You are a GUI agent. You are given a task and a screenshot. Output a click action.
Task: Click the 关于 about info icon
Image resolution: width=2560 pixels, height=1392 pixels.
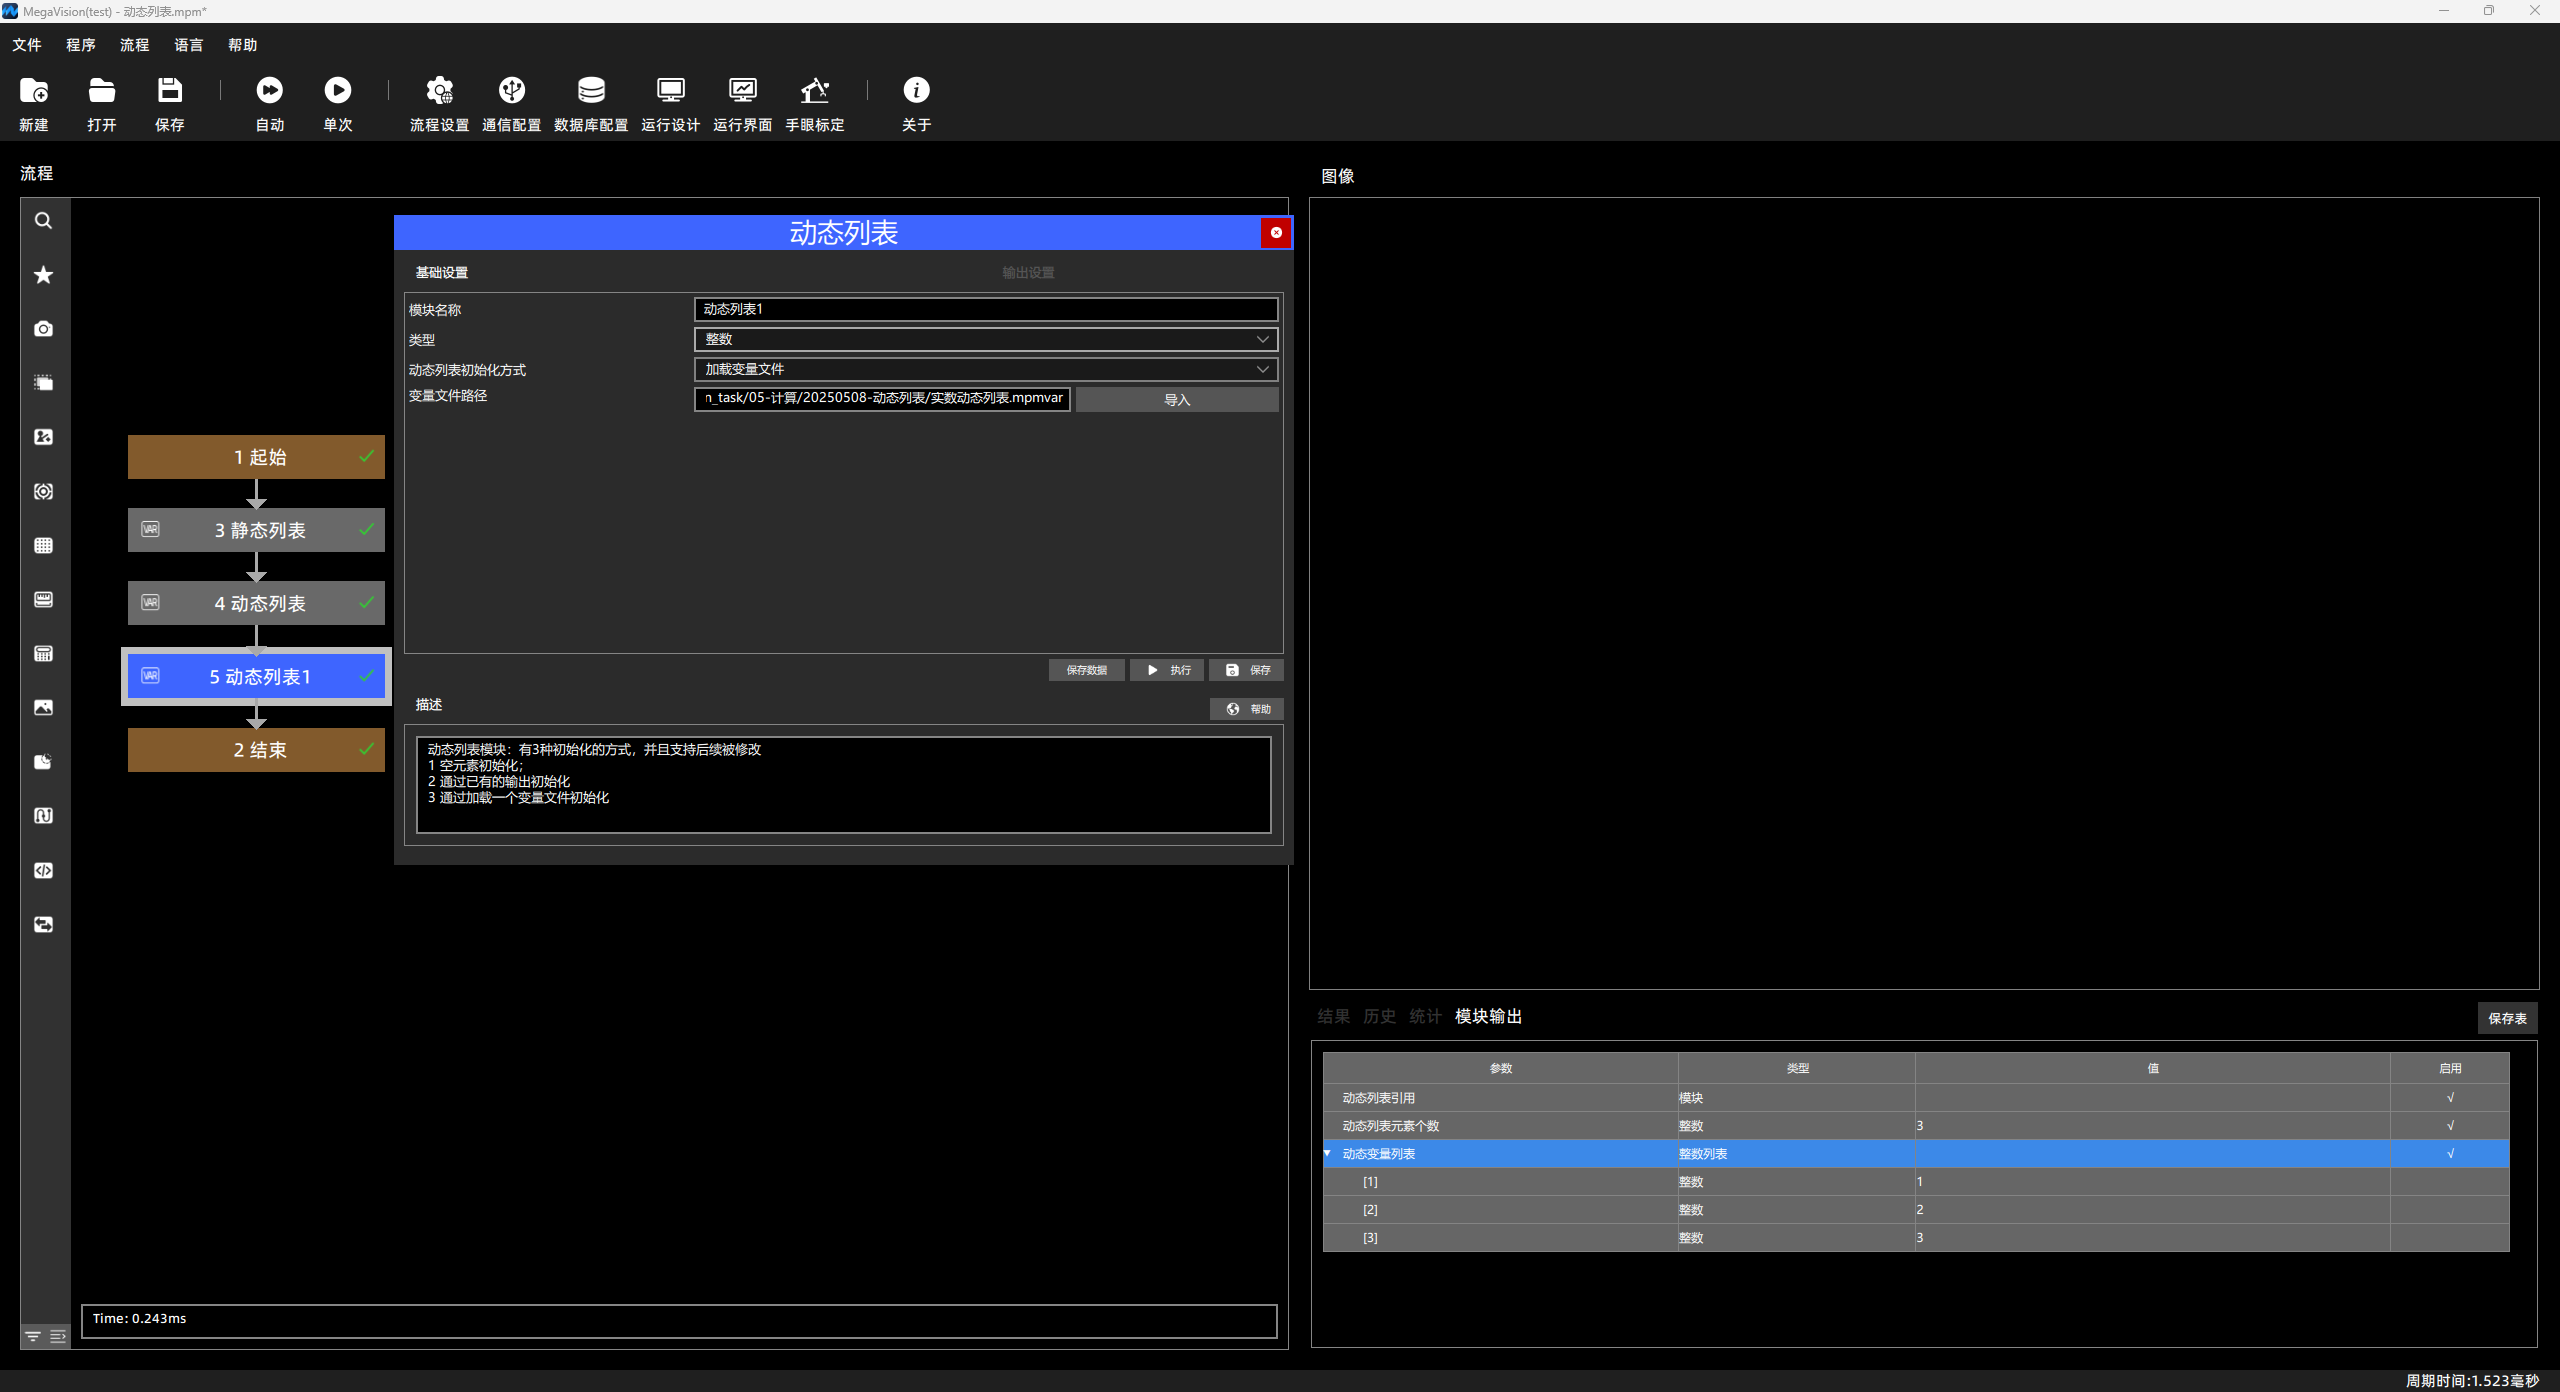coord(916,91)
